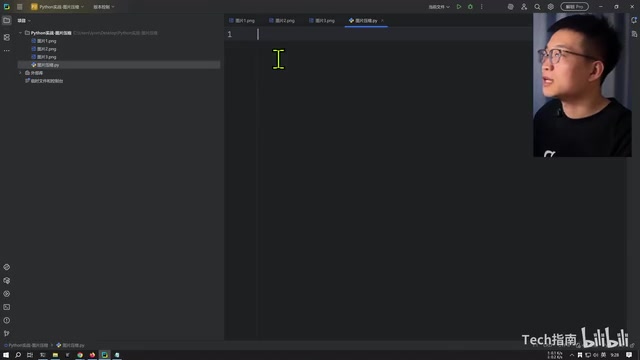Open the Windows Start menu
The image size is (640, 360).
(x=6, y=355)
